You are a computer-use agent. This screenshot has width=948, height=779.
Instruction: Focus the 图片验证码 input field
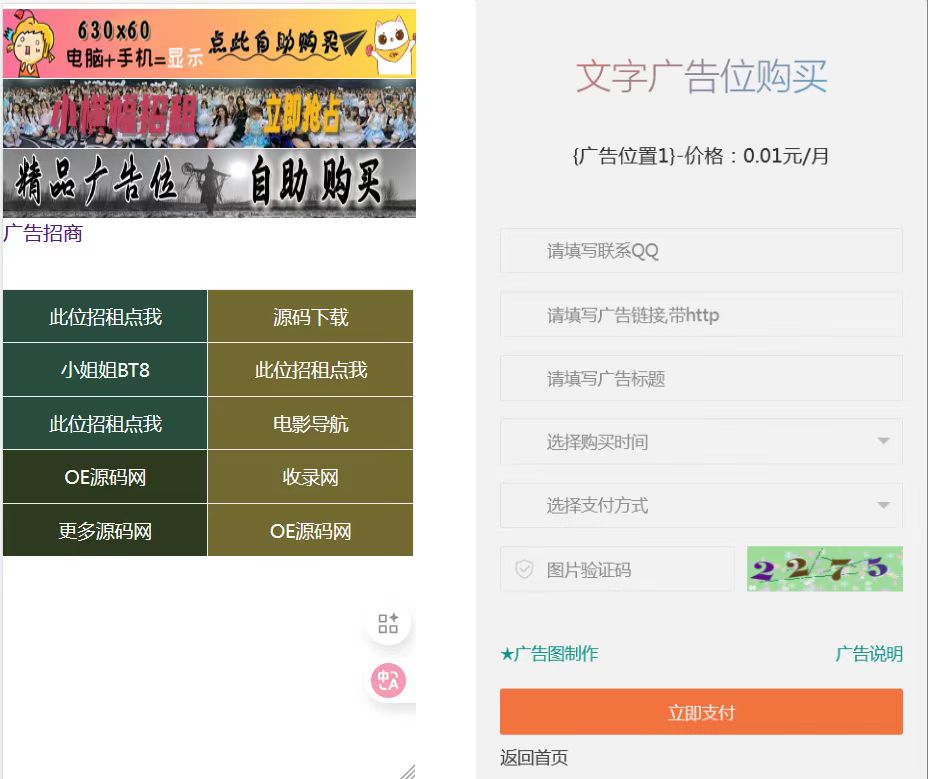(x=617, y=569)
